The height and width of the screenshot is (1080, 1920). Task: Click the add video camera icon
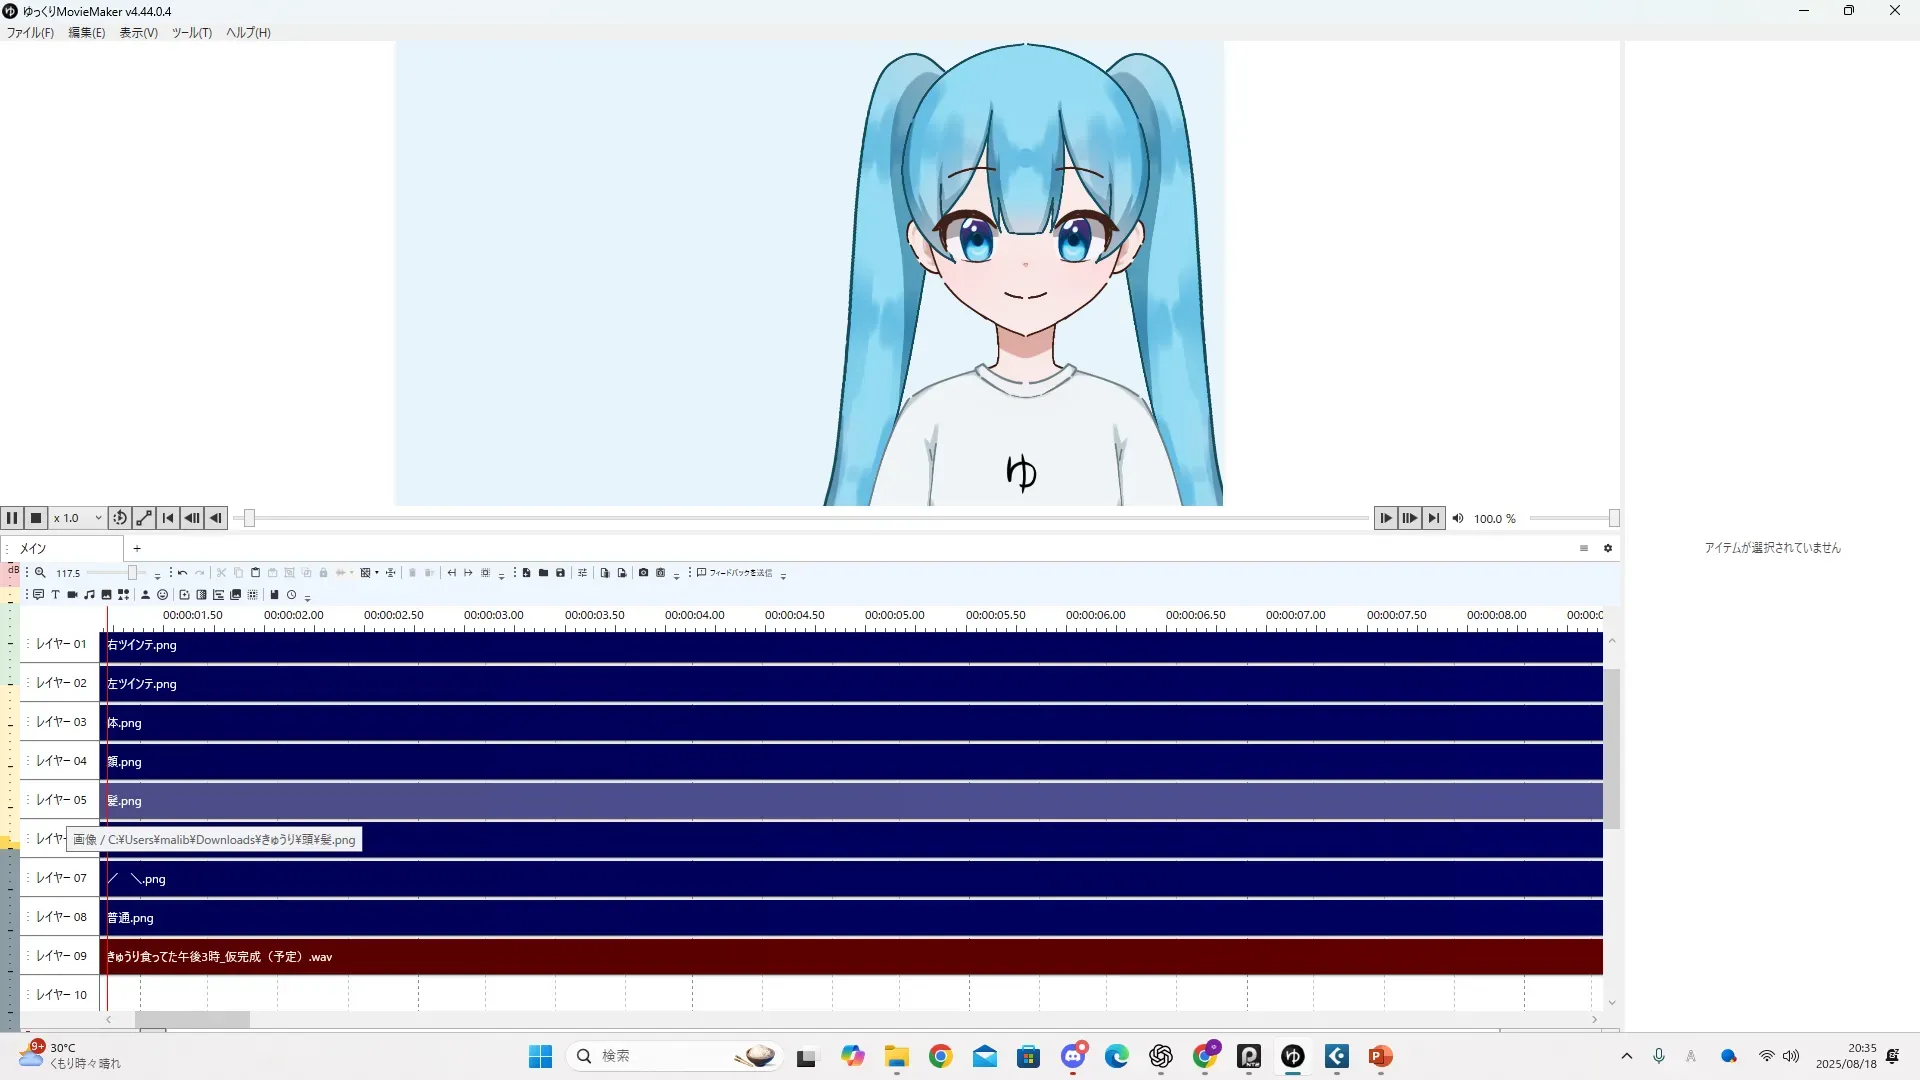(72, 595)
